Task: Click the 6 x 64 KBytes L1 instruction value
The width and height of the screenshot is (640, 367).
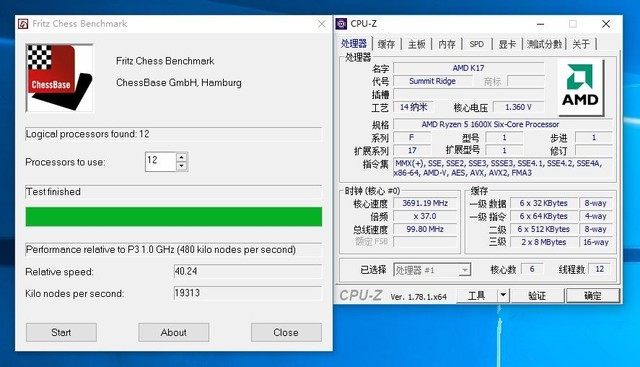Action: [544, 216]
